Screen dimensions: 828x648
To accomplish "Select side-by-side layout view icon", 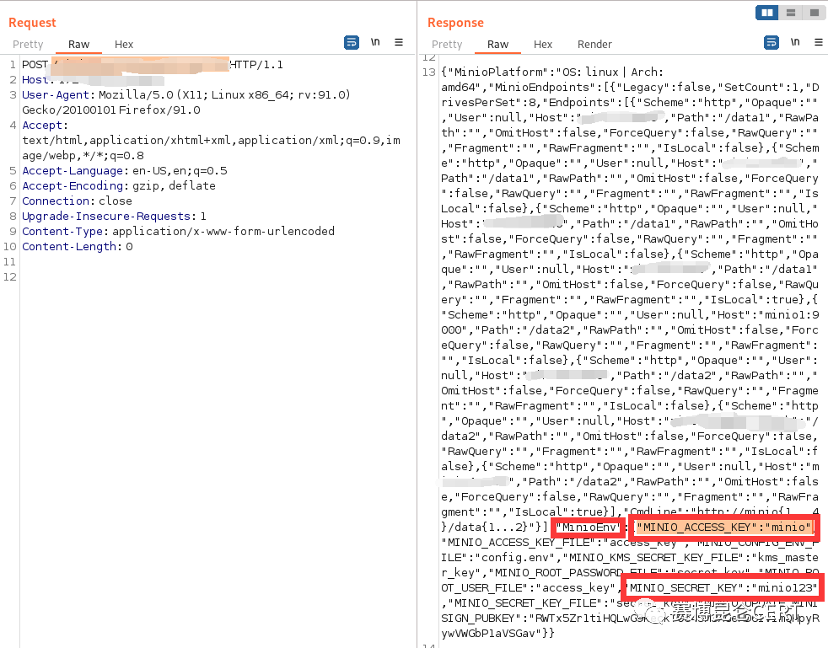I will 767,12.
